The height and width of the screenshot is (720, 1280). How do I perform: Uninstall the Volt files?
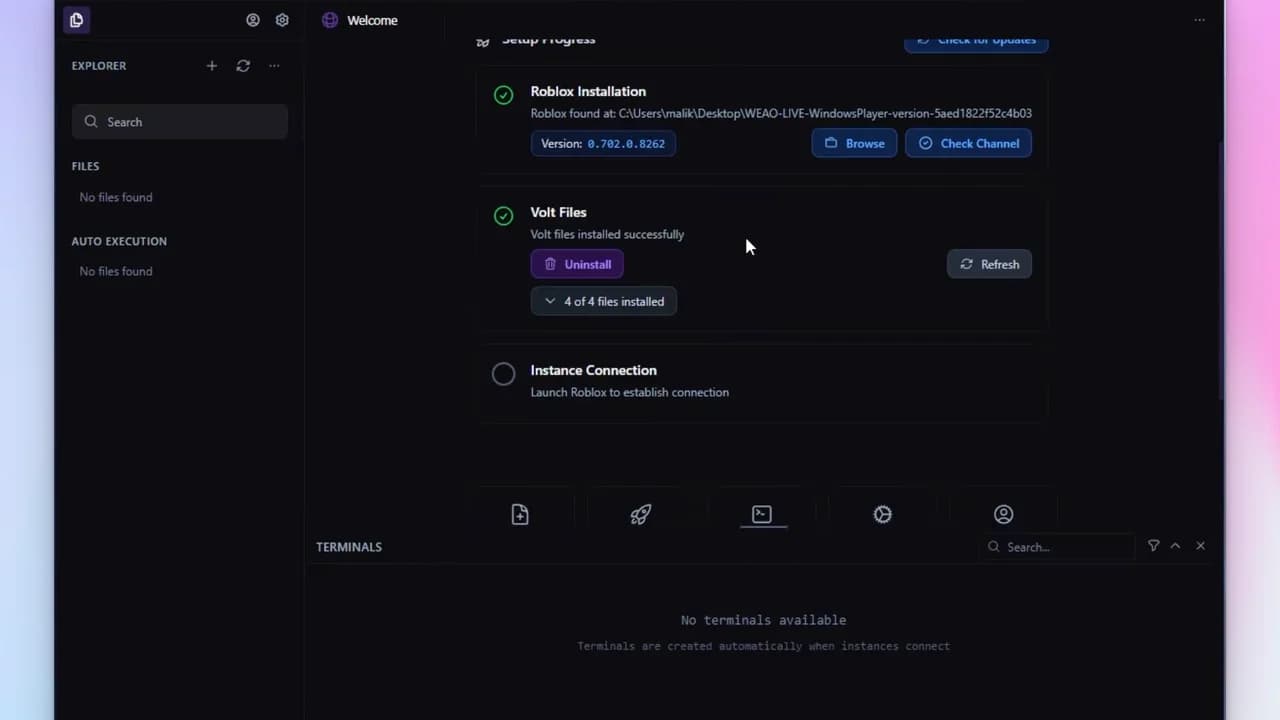click(x=577, y=264)
